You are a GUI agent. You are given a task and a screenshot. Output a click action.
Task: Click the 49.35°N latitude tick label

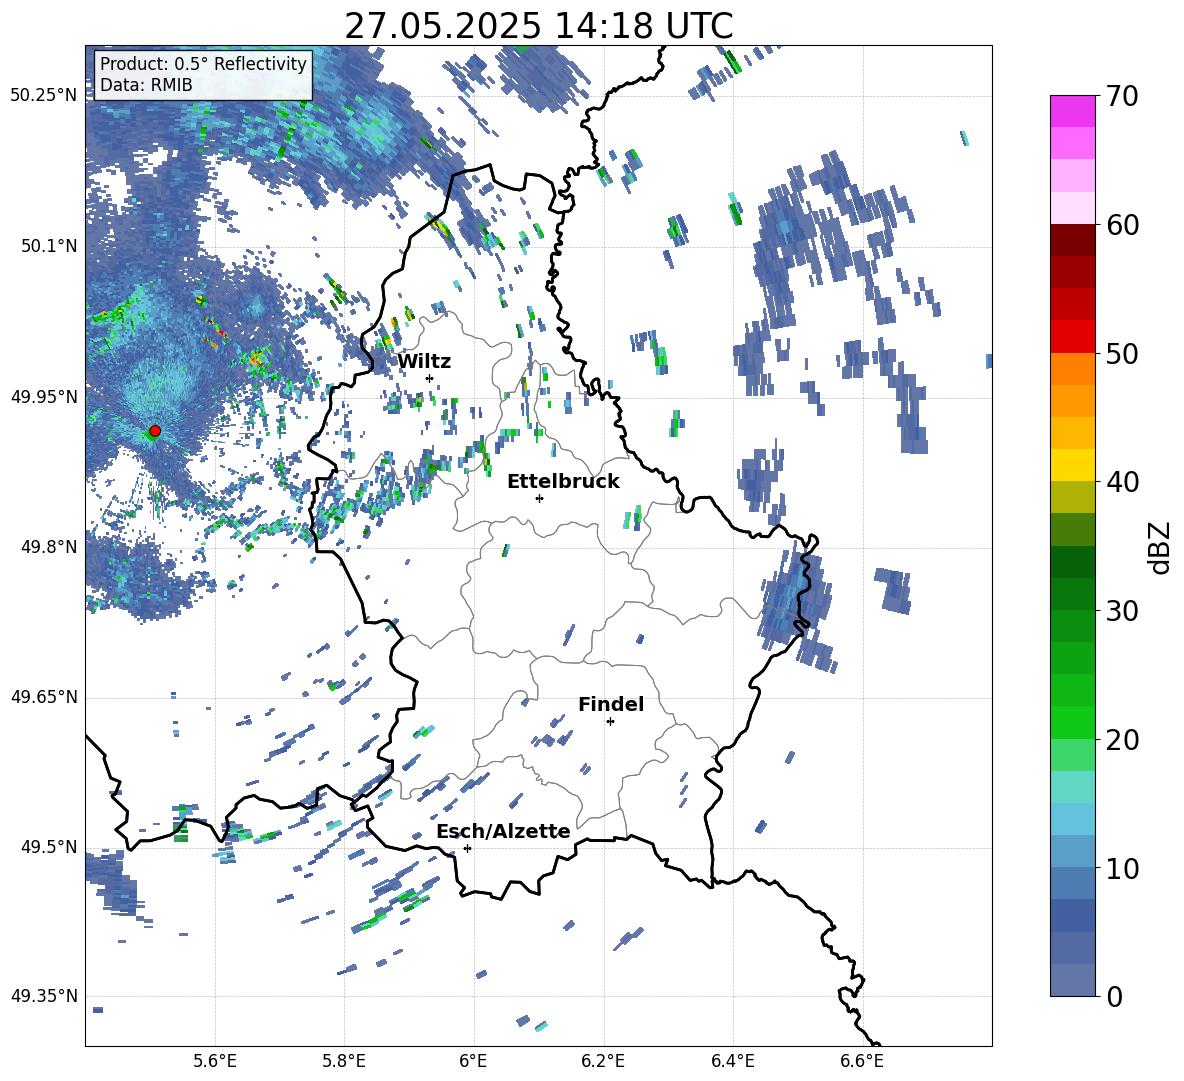pyautogui.click(x=44, y=996)
